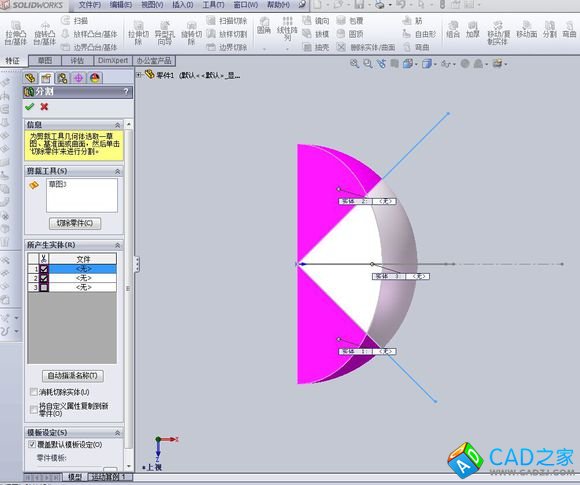This screenshot has width=580, height=485.
Task: Click the 切除零件 button
Action: coord(75,223)
